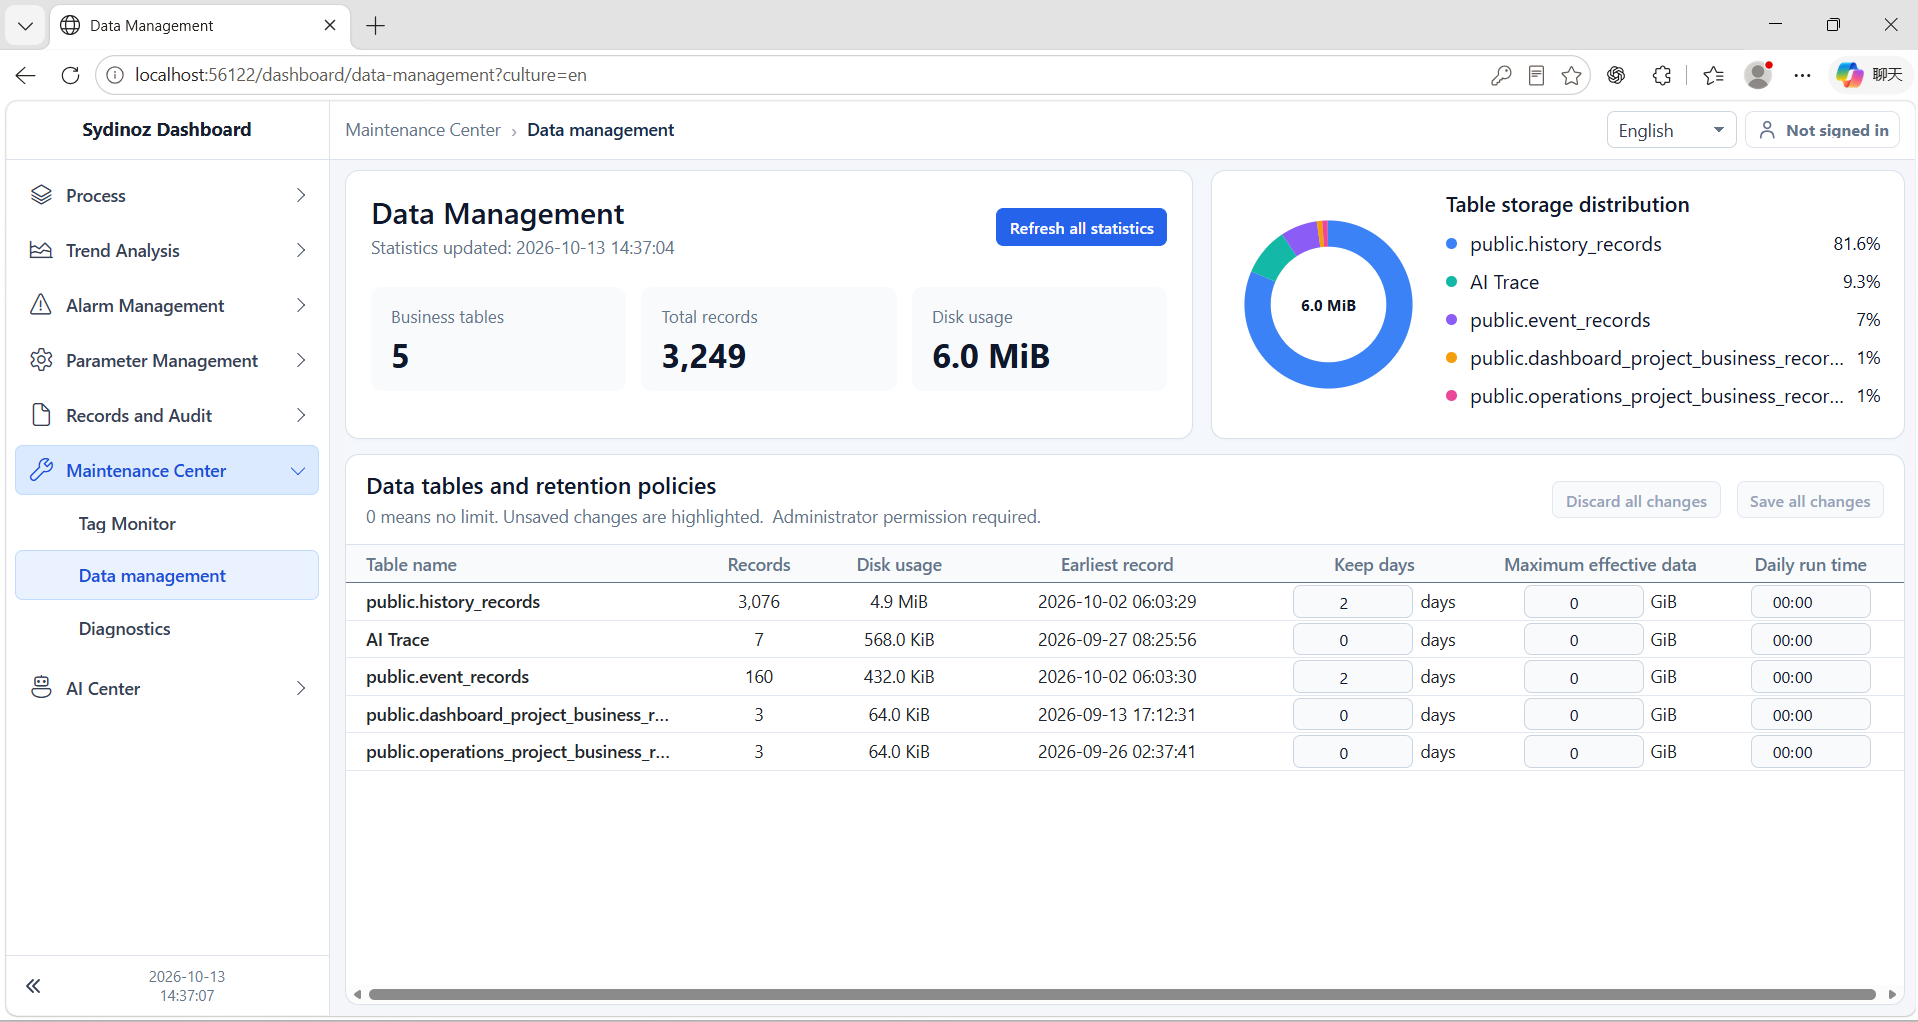Screen dimensions: 1918x1022
Task: Open Tag Monitor submenu item
Action: [127, 524]
